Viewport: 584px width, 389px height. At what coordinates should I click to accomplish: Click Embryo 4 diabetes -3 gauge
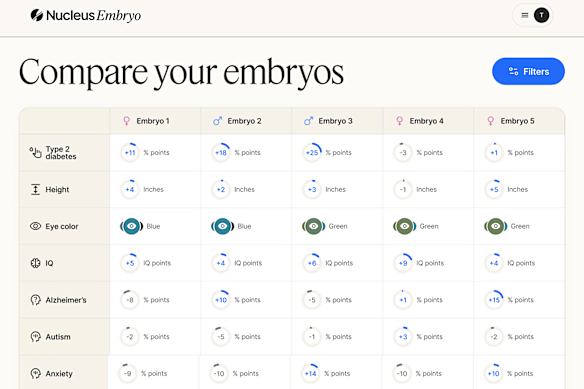click(x=403, y=152)
